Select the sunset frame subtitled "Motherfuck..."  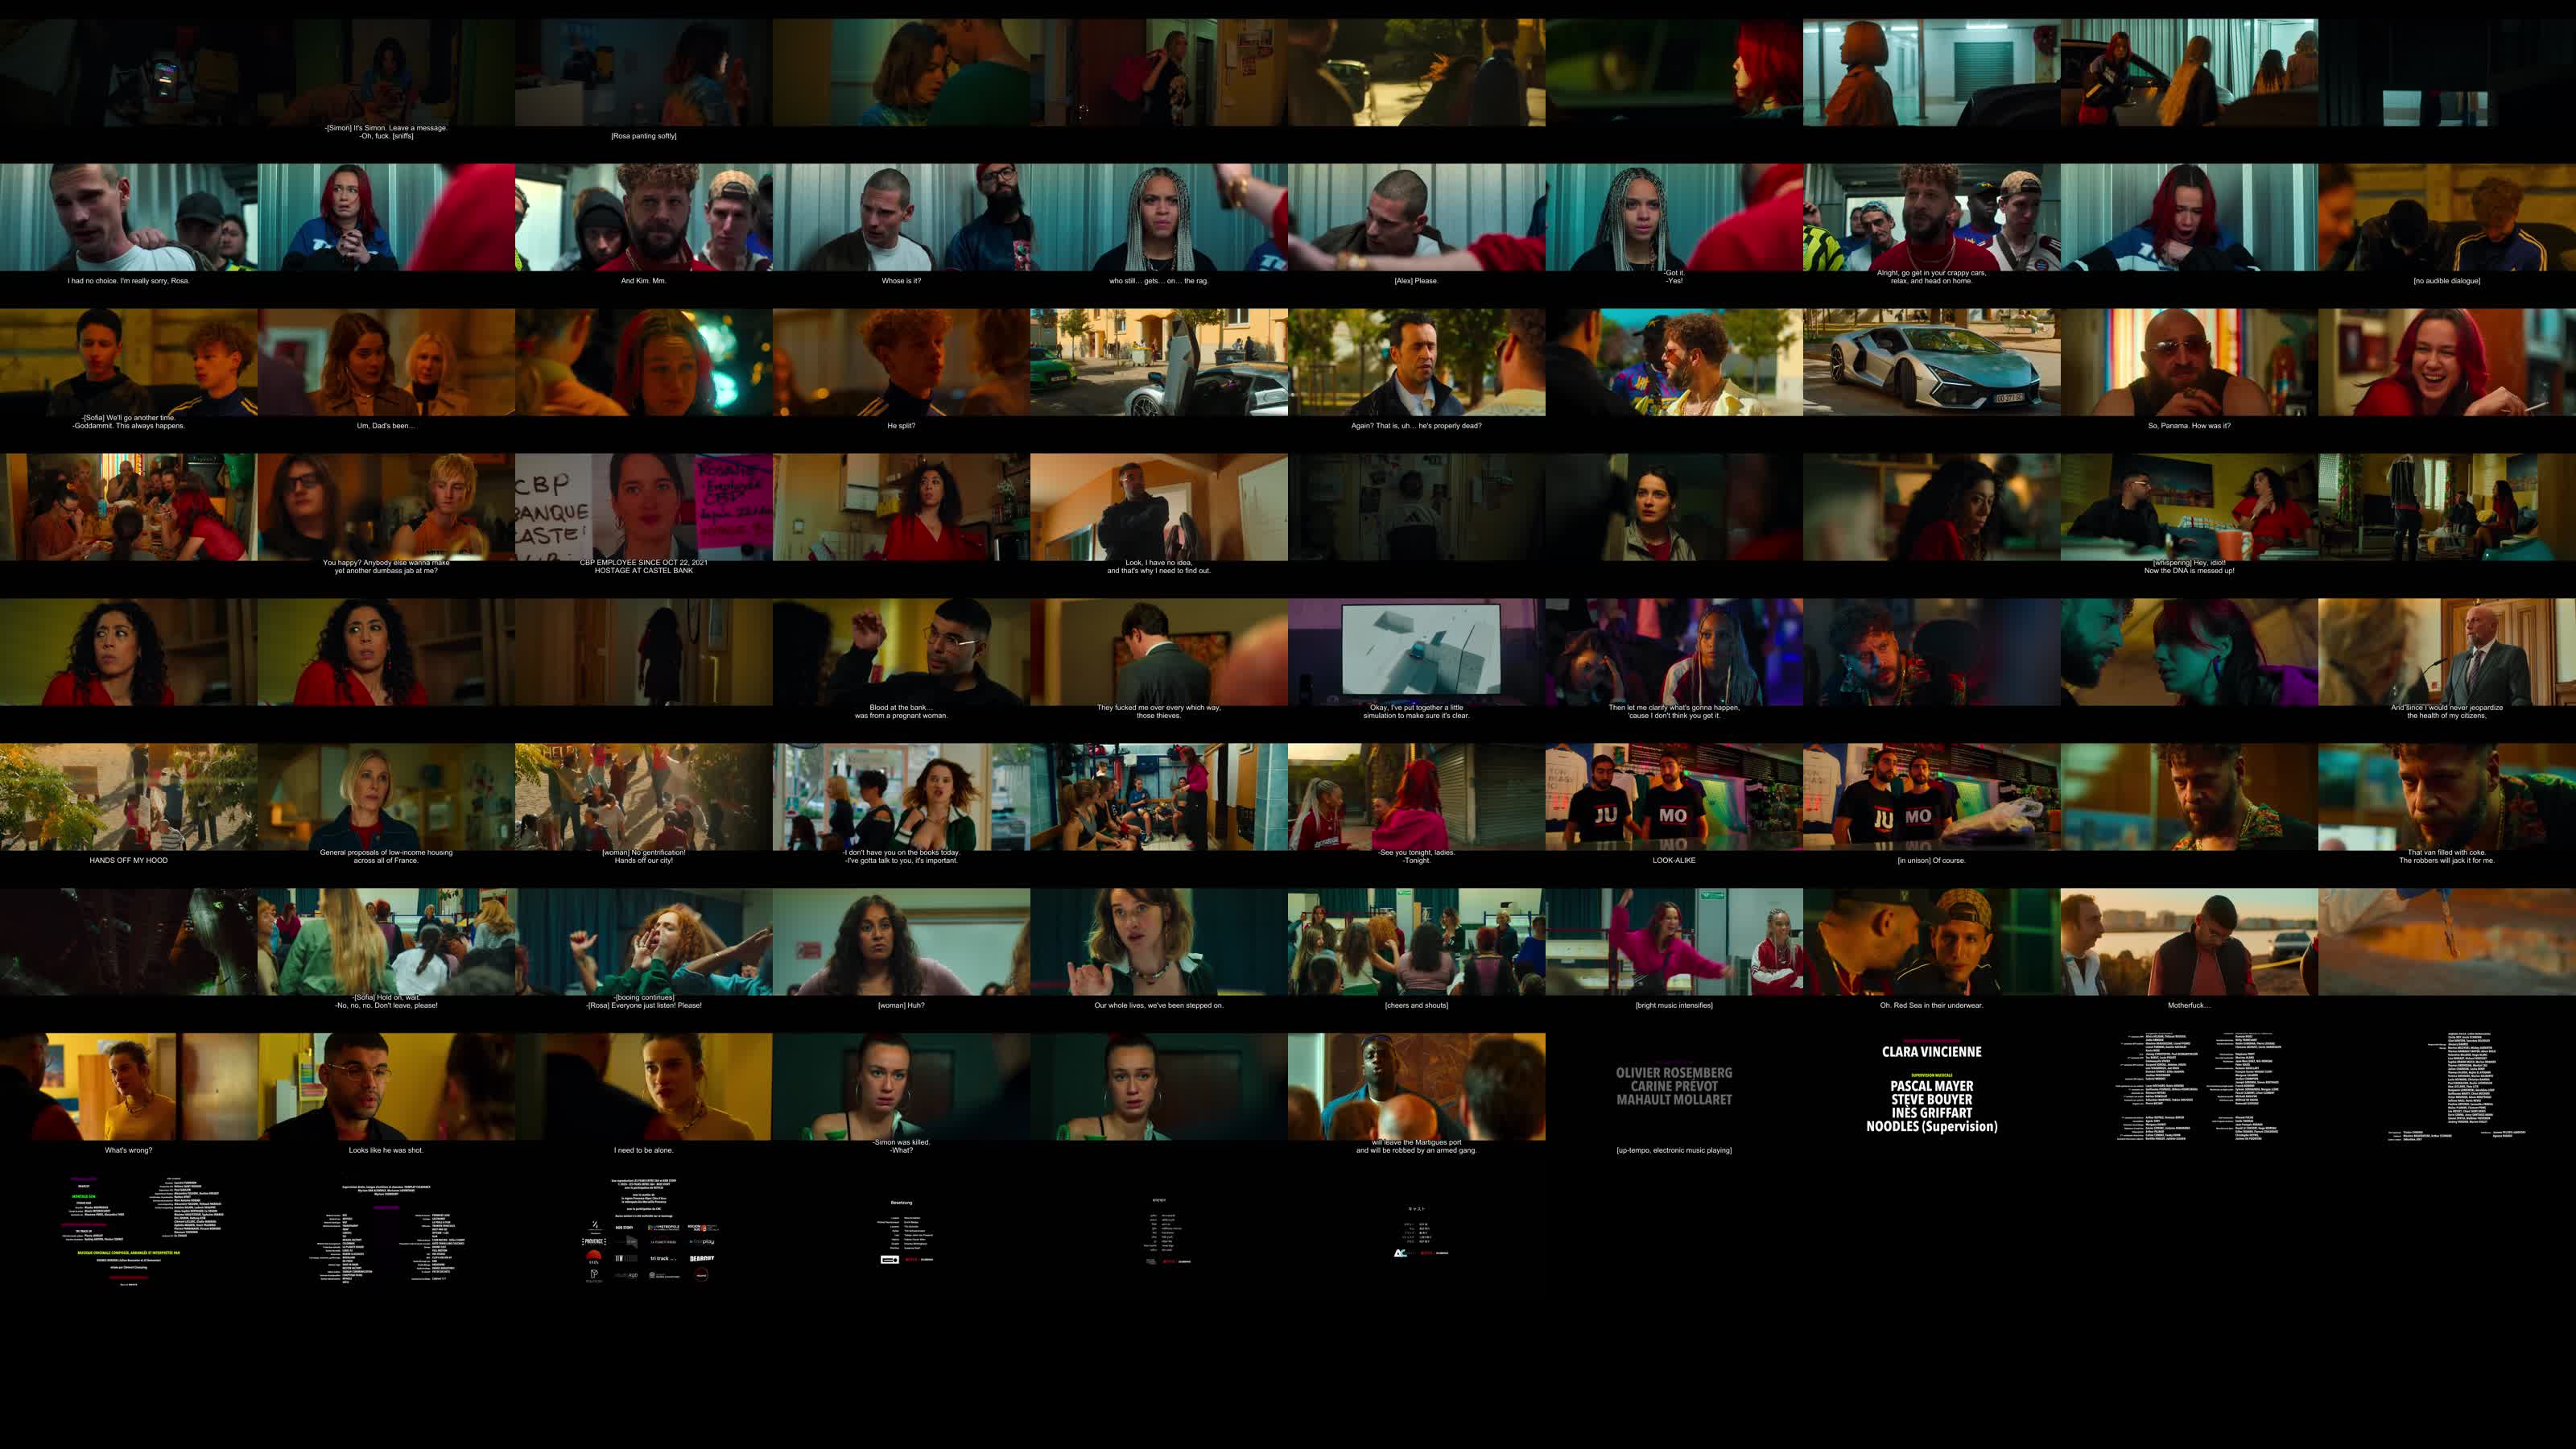point(2189,942)
